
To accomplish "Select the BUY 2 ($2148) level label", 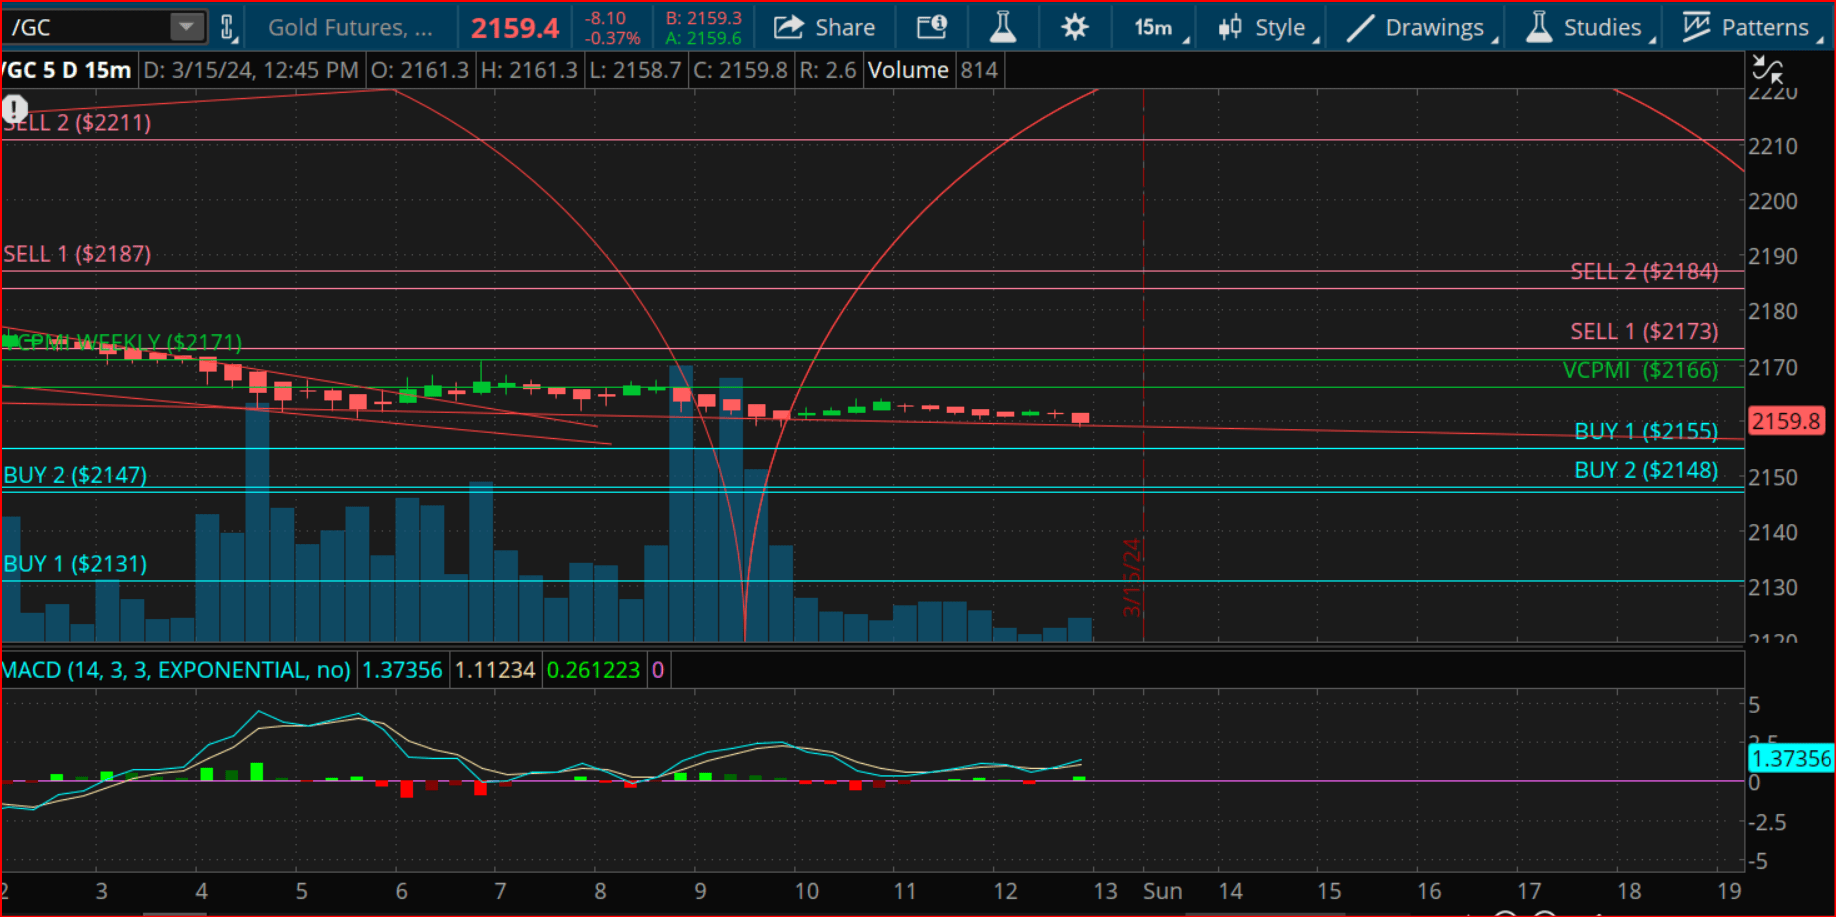I will [x=1646, y=470].
